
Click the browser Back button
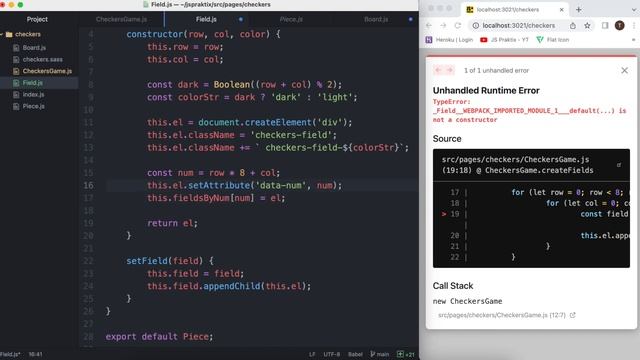coord(429,25)
